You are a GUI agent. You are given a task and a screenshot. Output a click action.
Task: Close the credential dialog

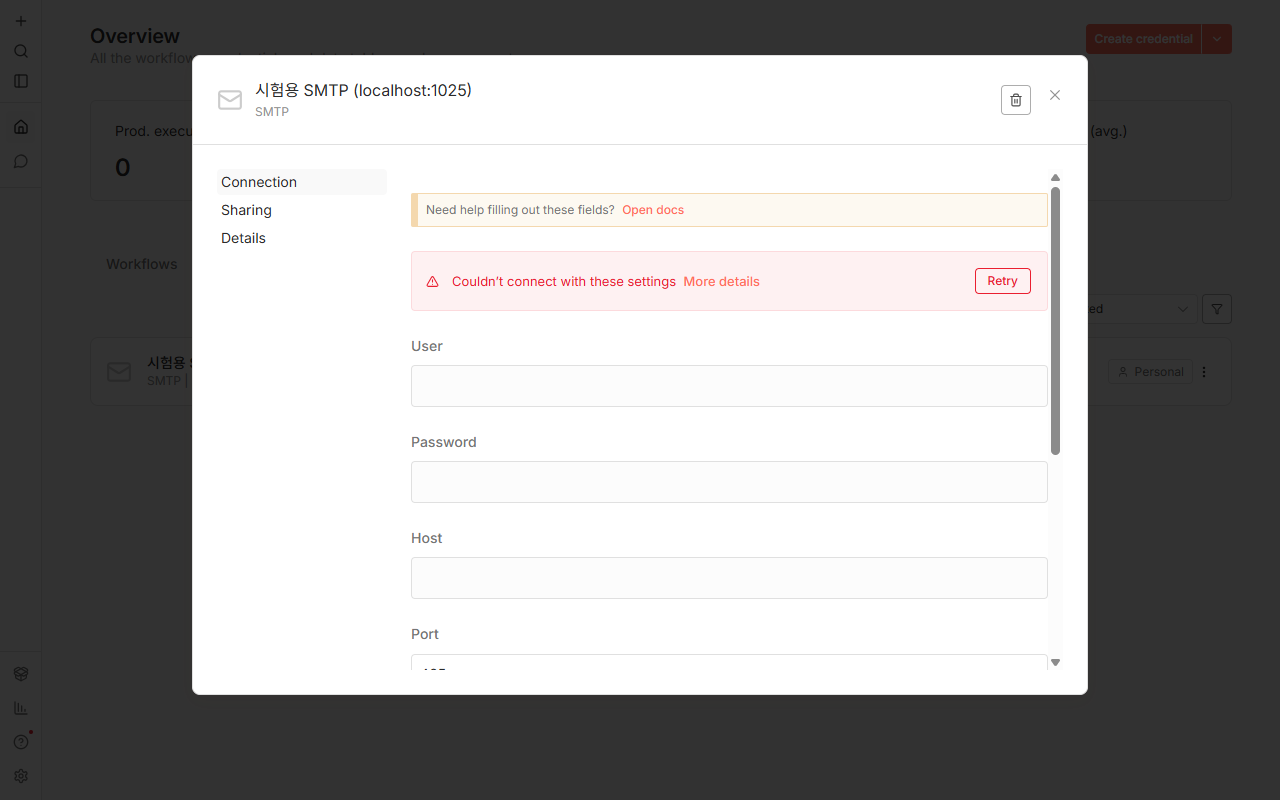(x=1055, y=95)
